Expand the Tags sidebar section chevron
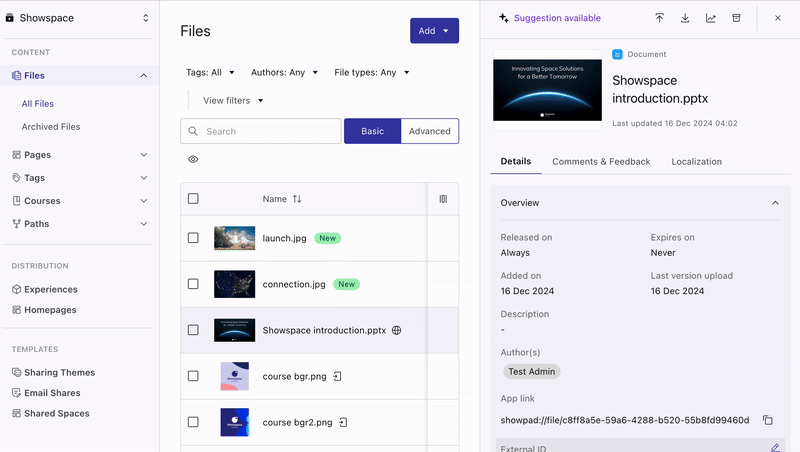This screenshot has height=452, width=800. [144, 178]
